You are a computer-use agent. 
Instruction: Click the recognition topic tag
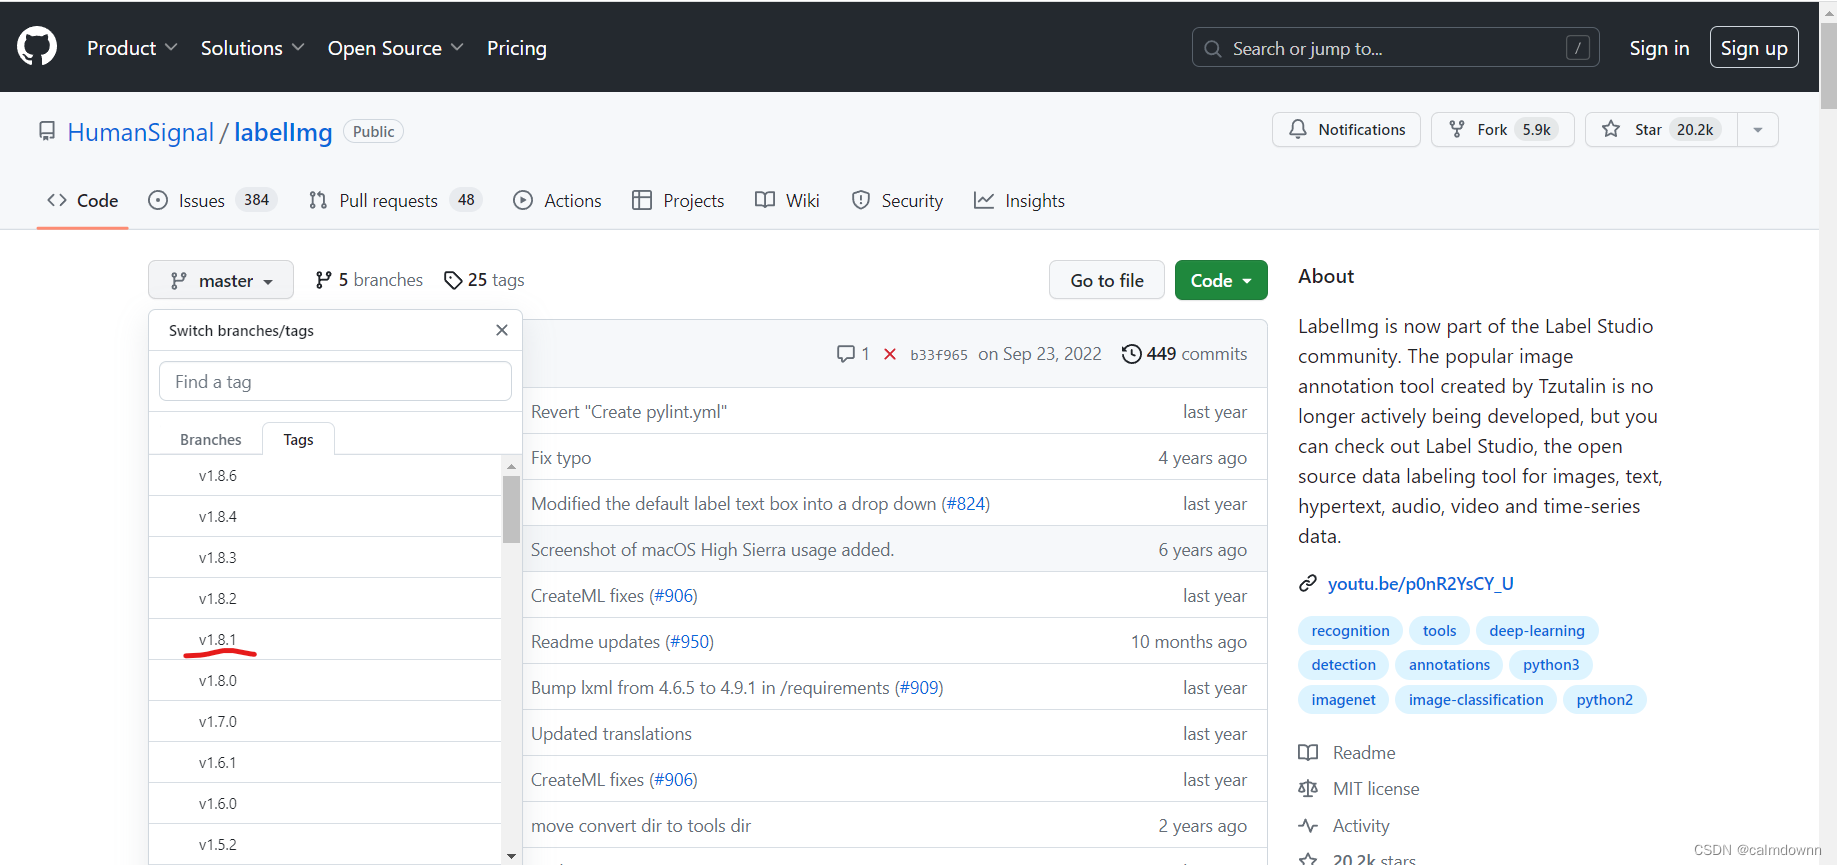pos(1350,630)
